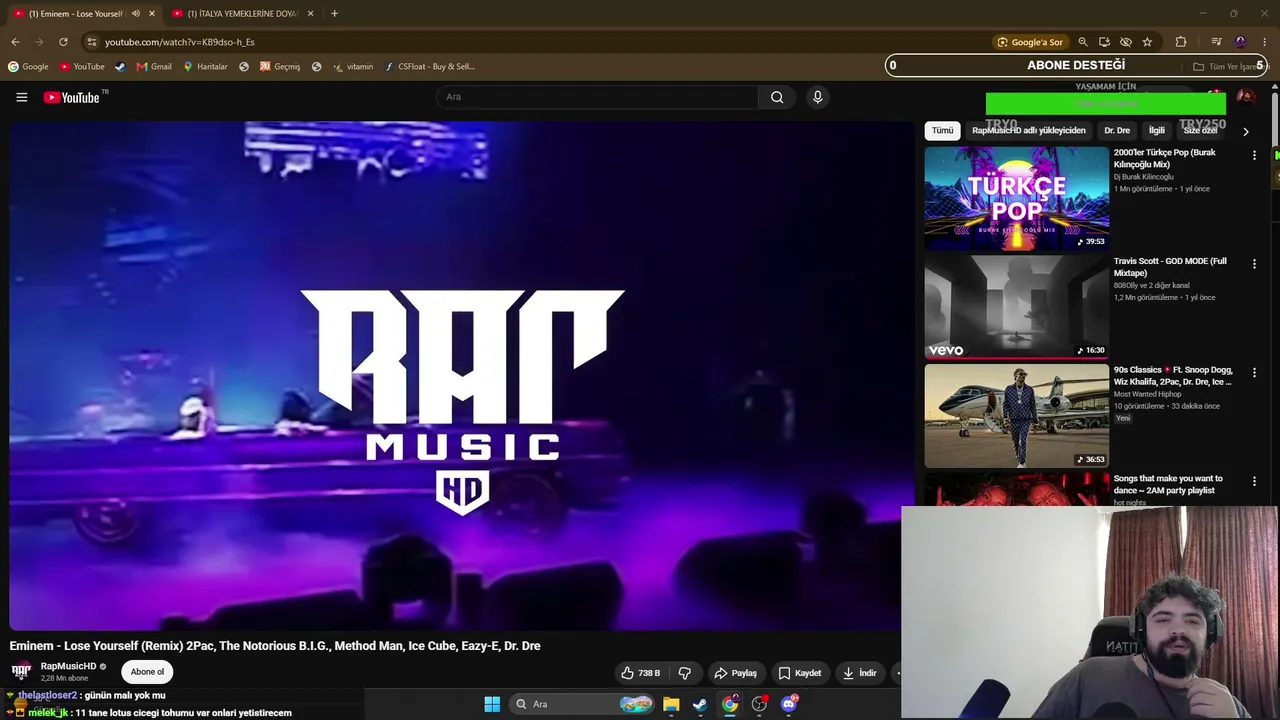Open the Google bookmark
Image resolution: width=1280 pixels, height=720 pixels.
pyautogui.click(x=28, y=67)
